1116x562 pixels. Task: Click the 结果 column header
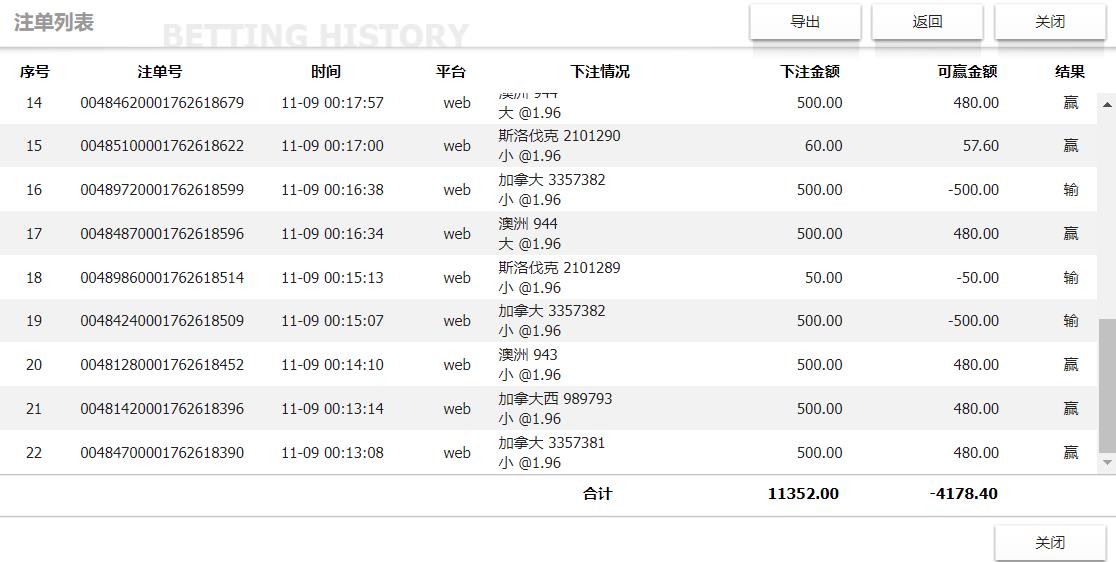(x=1070, y=72)
